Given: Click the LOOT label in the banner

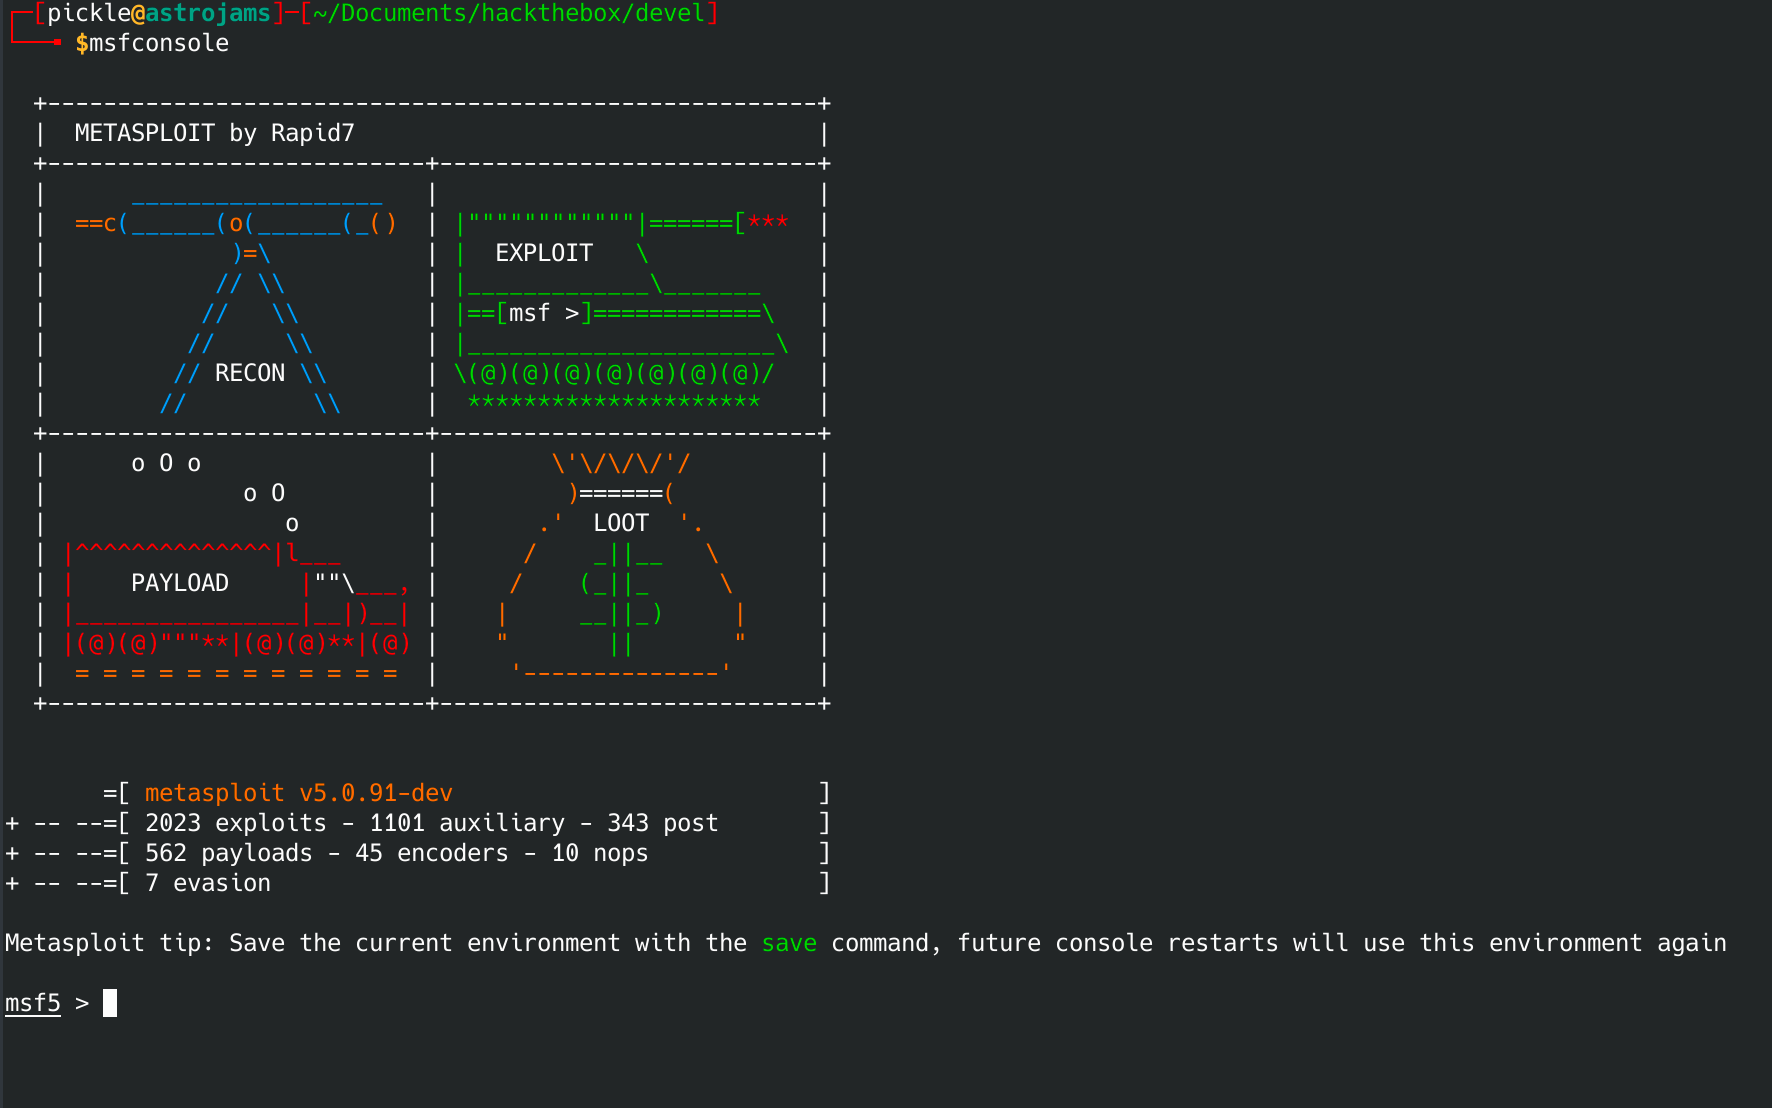Looking at the screenshot, I should pyautogui.click(x=621, y=523).
